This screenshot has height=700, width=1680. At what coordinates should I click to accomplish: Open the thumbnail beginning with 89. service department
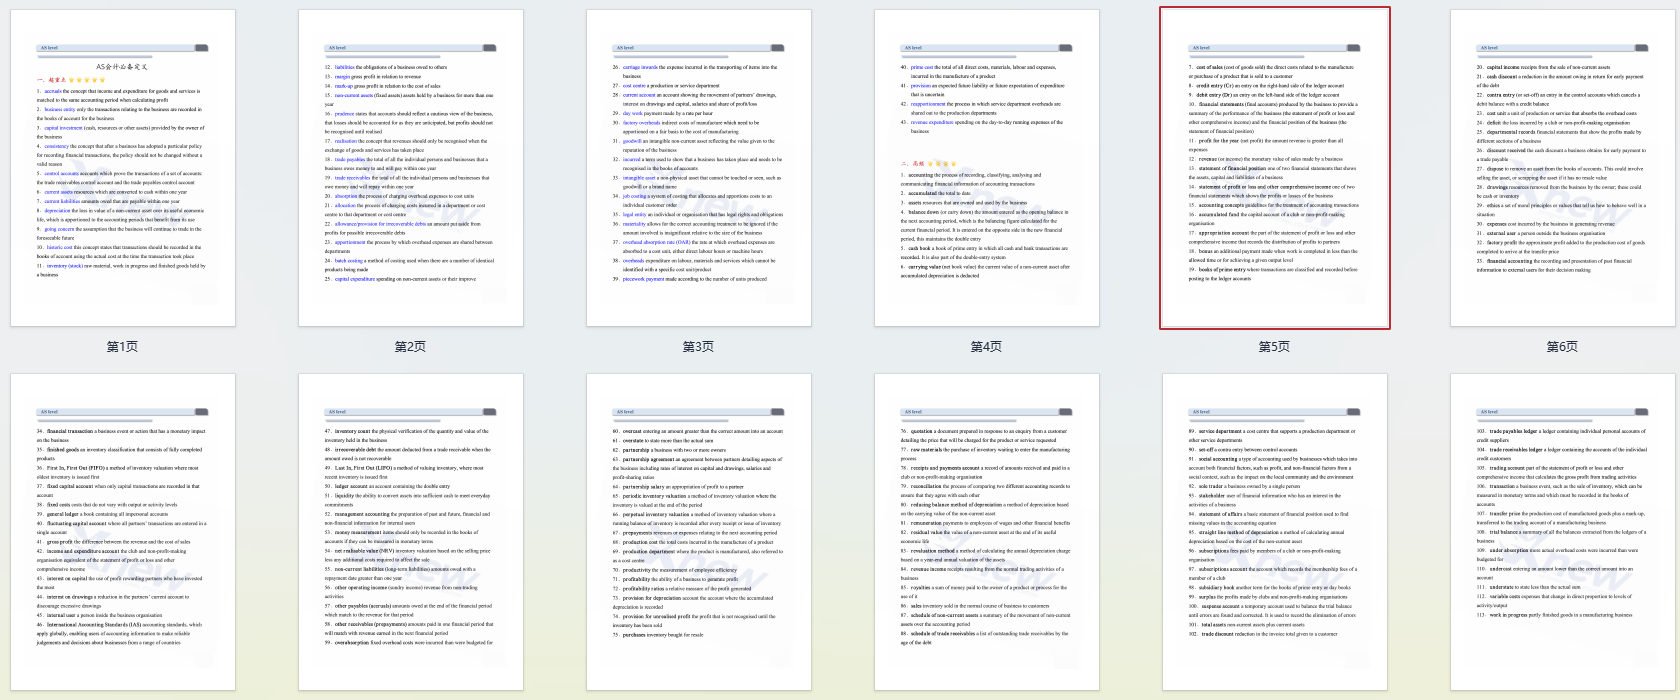(1275, 532)
